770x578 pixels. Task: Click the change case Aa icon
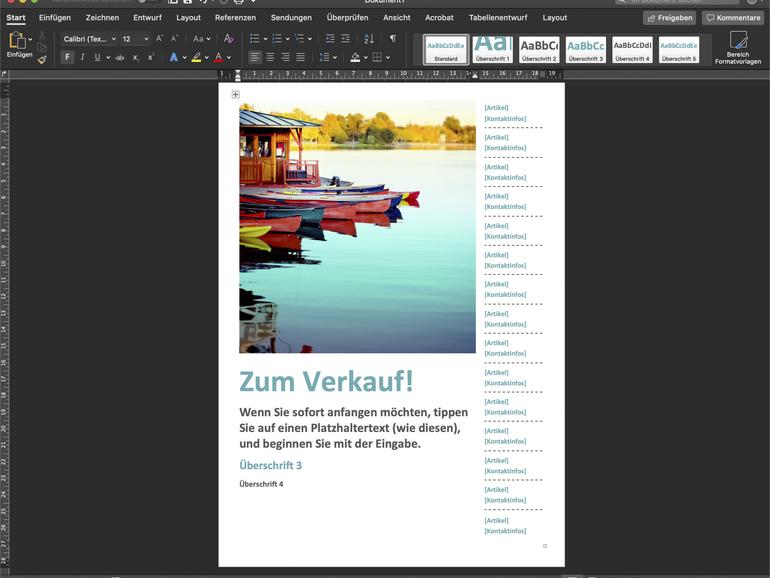198,38
